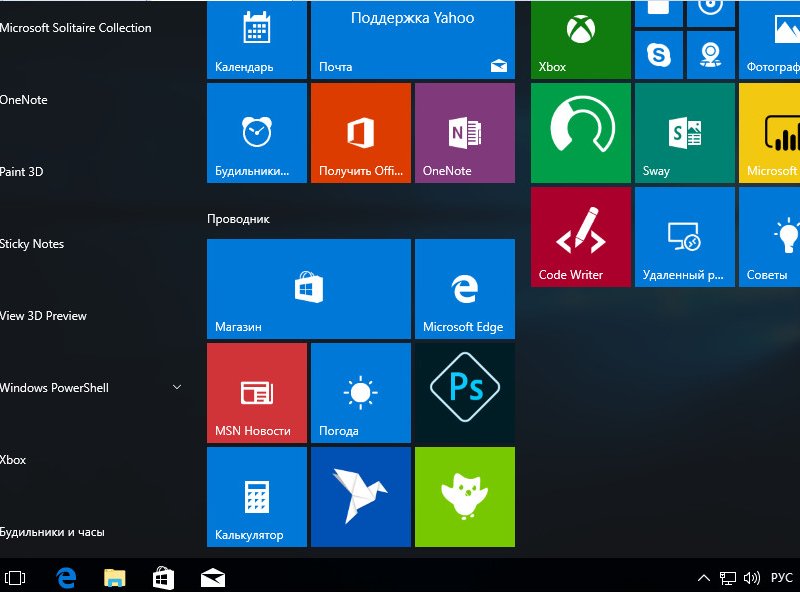Open Microsoft Solitaire Collection from the app list
The image size is (800, 592).
(76, 28)
